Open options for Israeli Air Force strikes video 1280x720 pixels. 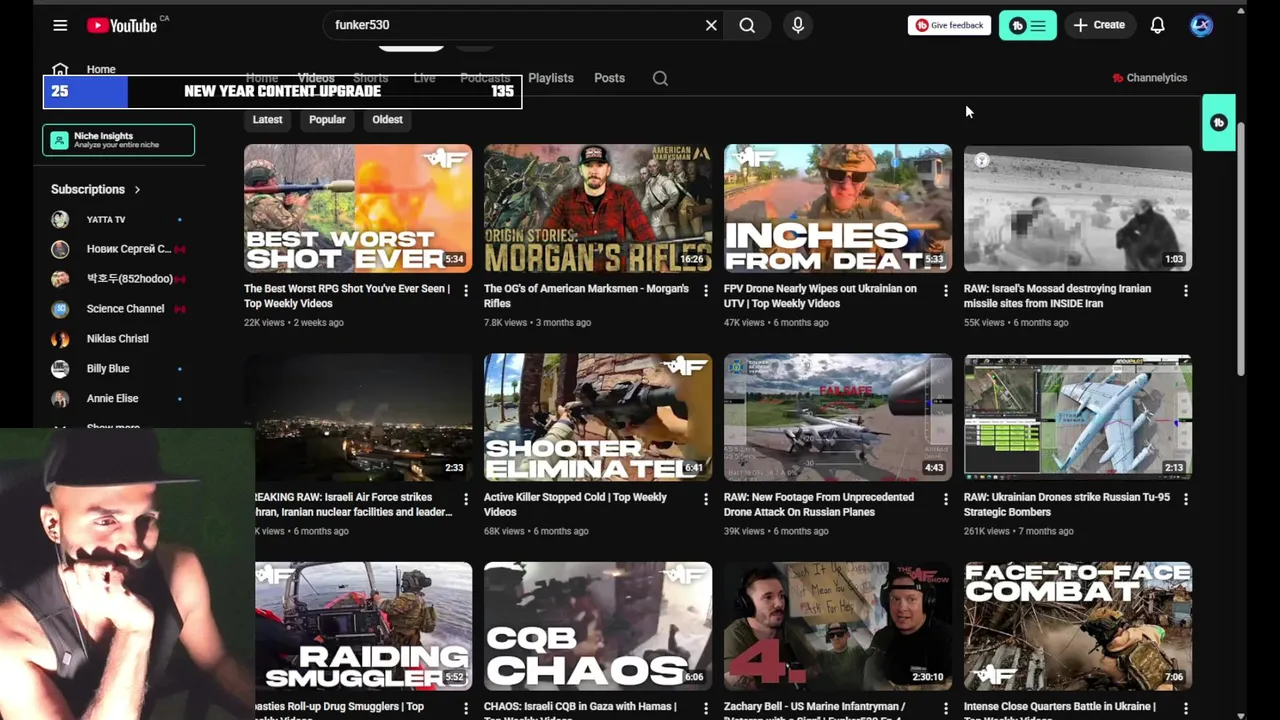465,499
